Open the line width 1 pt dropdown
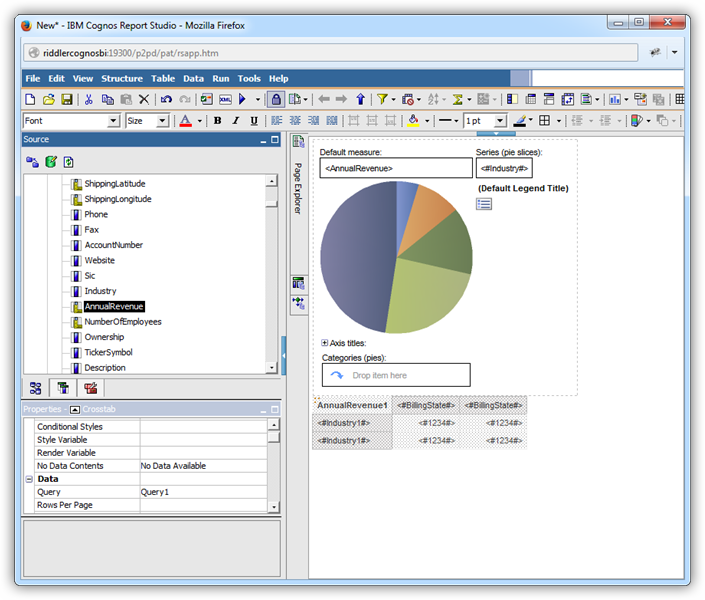The image size is (705, 600). (x=501, y=121)
